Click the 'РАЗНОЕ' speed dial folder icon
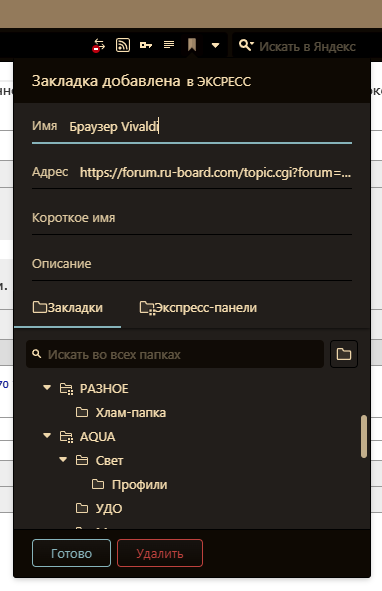 point(66,389)
